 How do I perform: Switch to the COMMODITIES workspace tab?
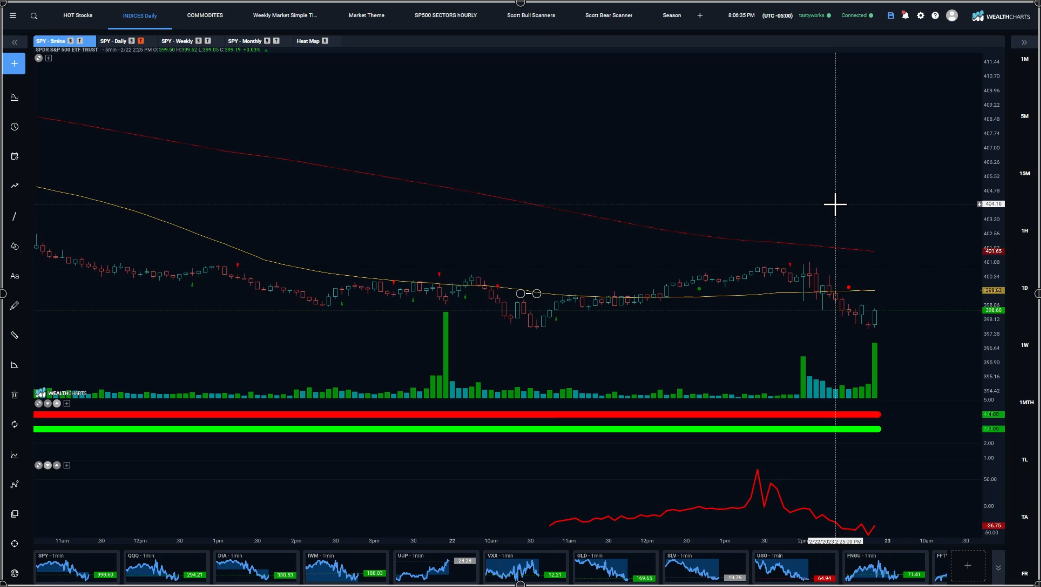[x=204, y=15]
